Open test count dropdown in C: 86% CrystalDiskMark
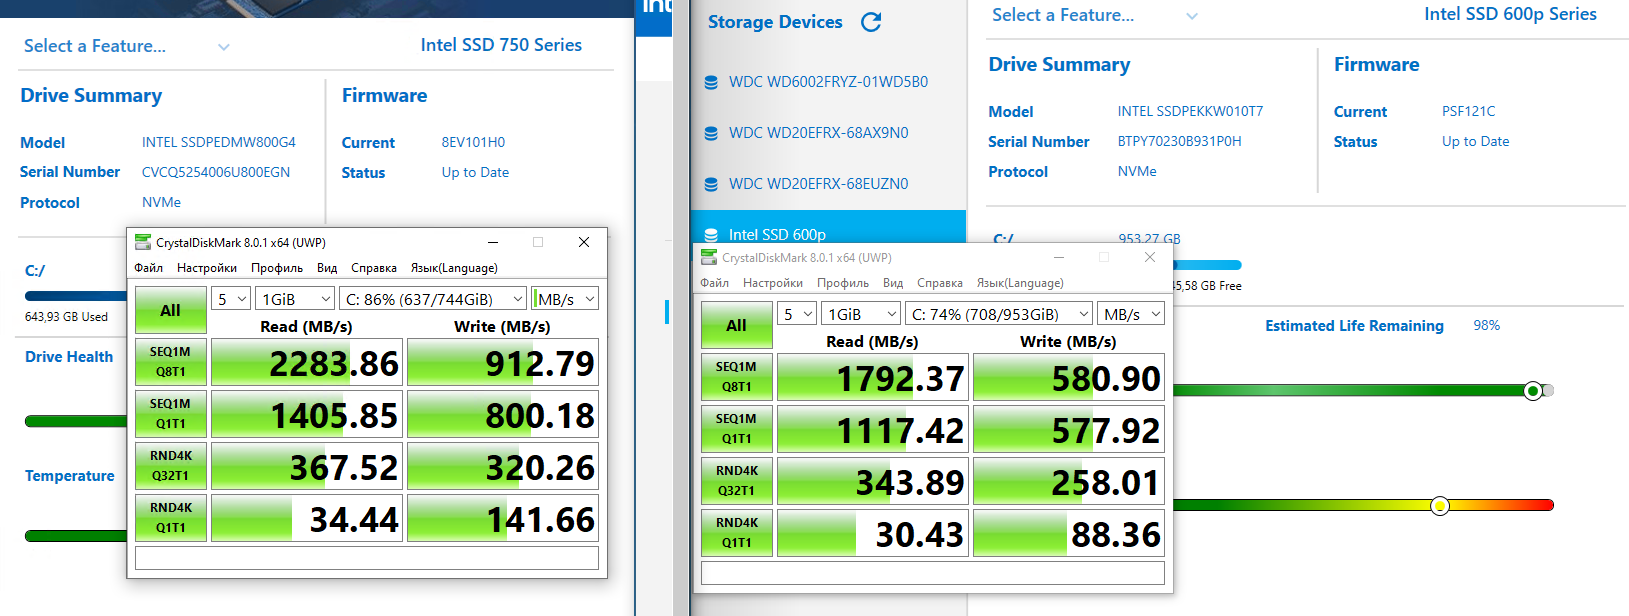 point(230,299)
